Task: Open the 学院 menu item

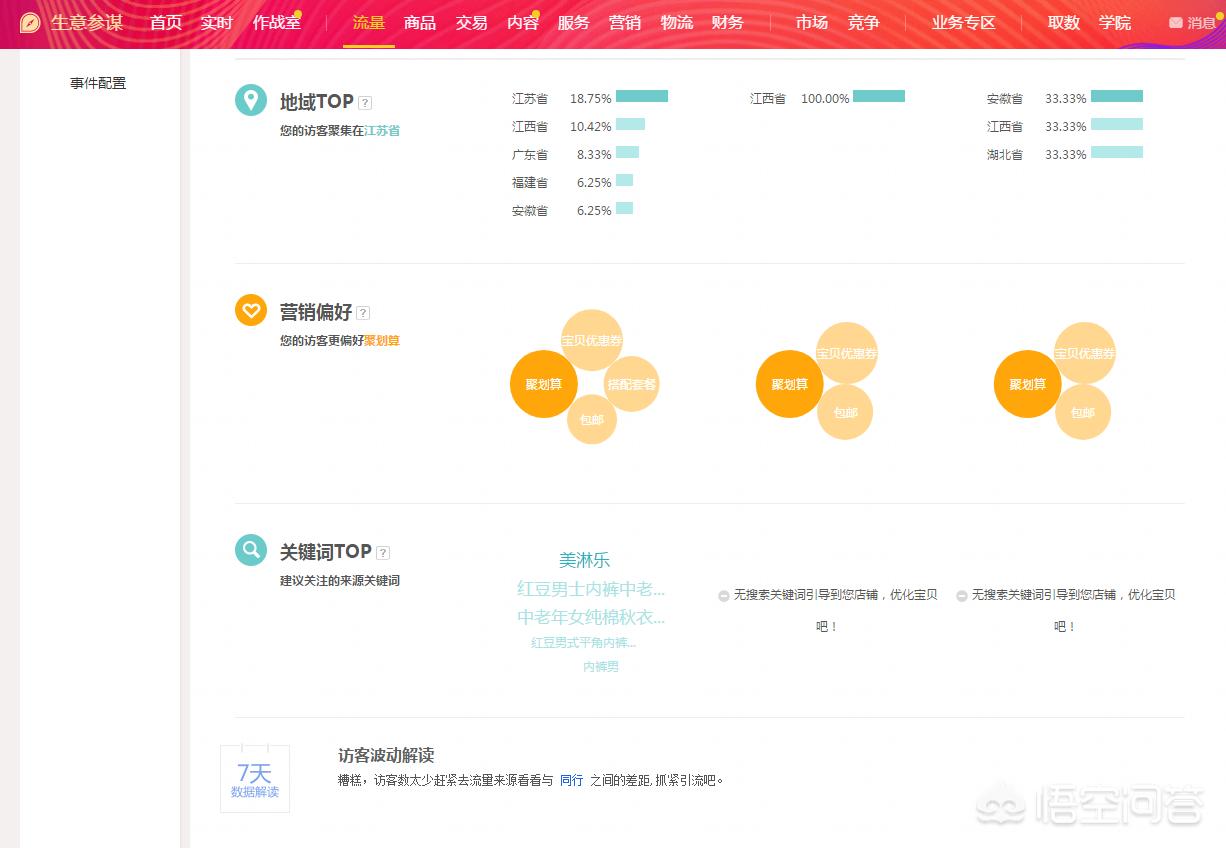Action: [x=1115, y=22]
